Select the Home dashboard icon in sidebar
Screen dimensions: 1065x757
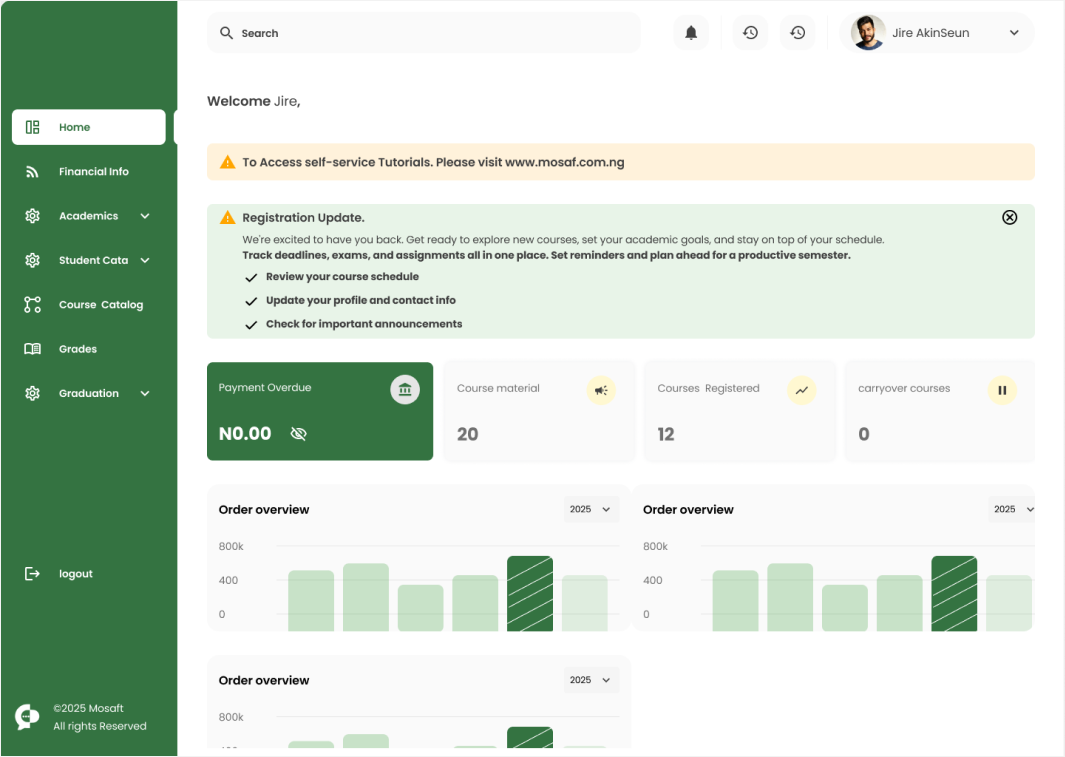point(31,127)
